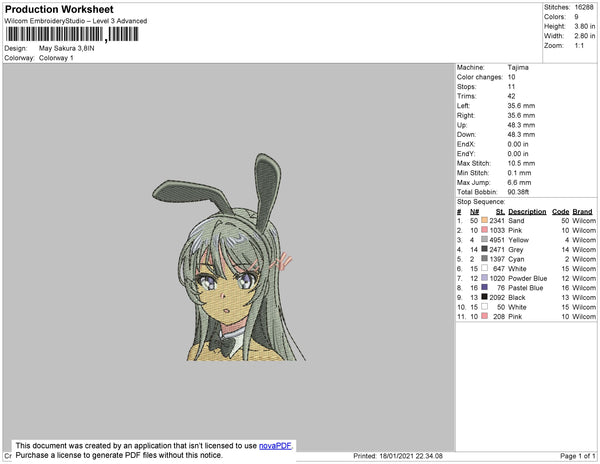The image size is (600, 464).
Task: Click the 'Cyan' description in stop 5
Action: [516, 259]
